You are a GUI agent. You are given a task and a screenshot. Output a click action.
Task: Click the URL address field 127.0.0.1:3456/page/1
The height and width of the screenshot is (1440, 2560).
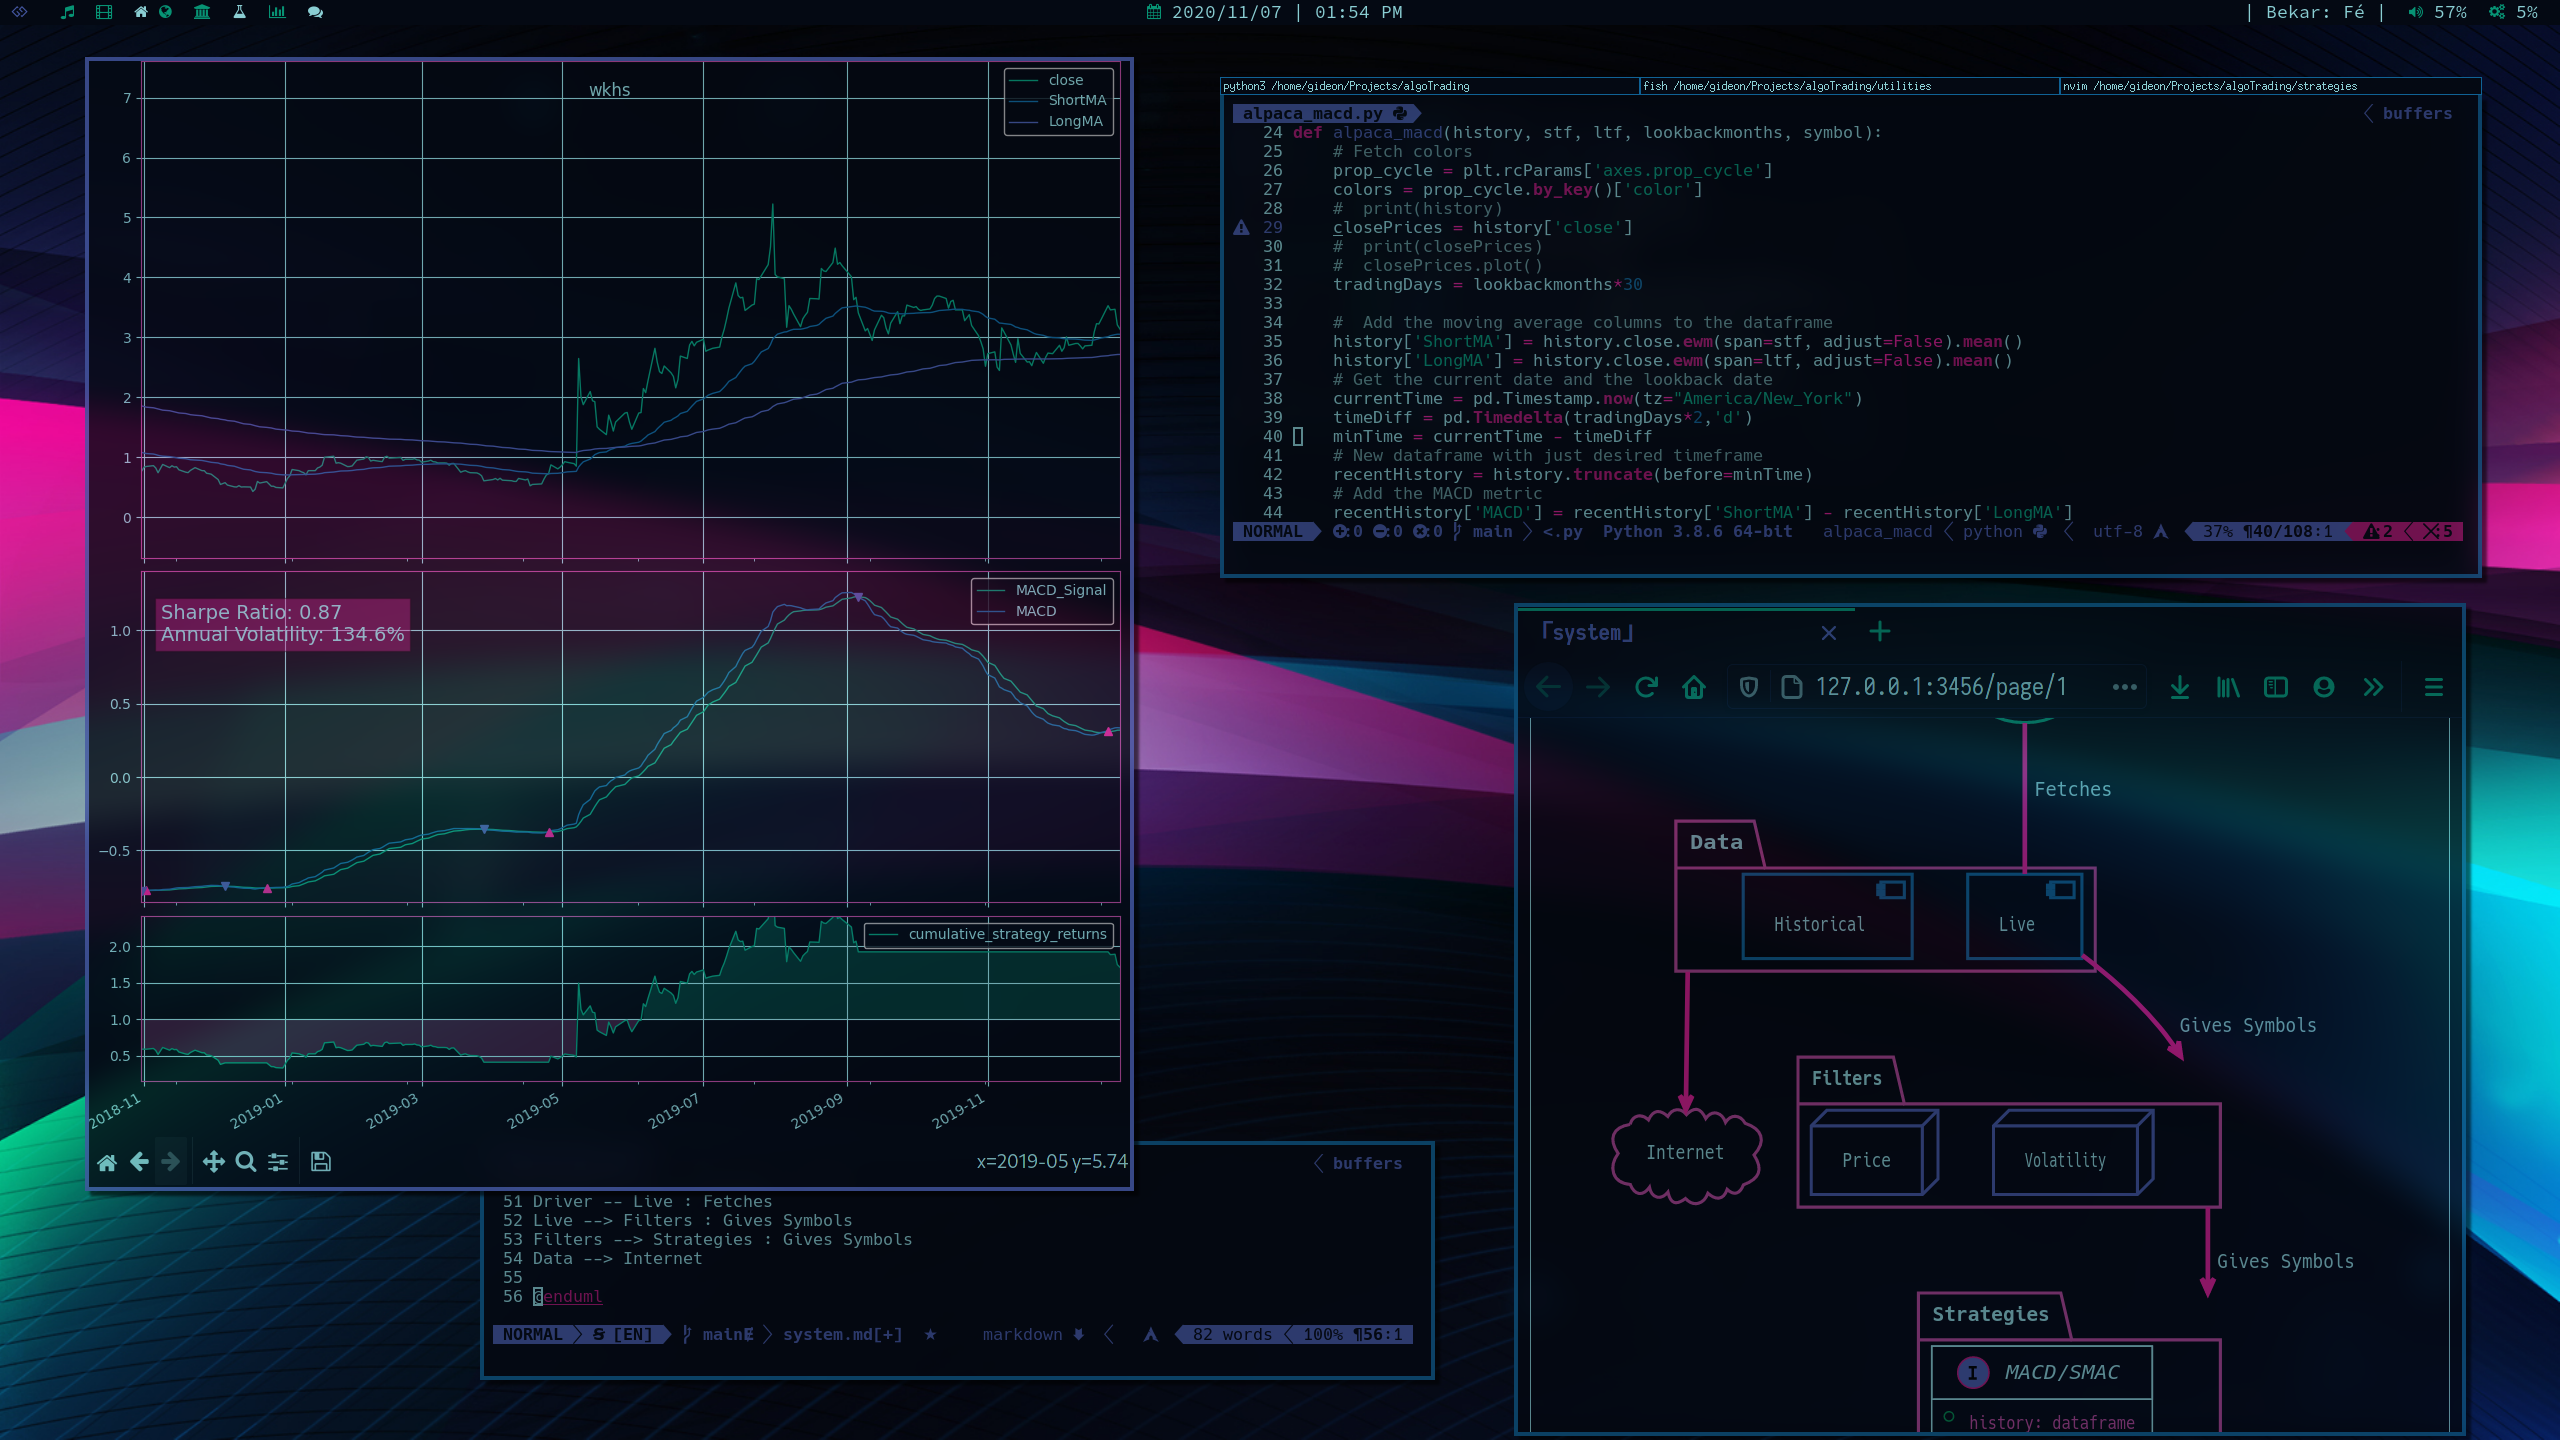coord(1940,687)
